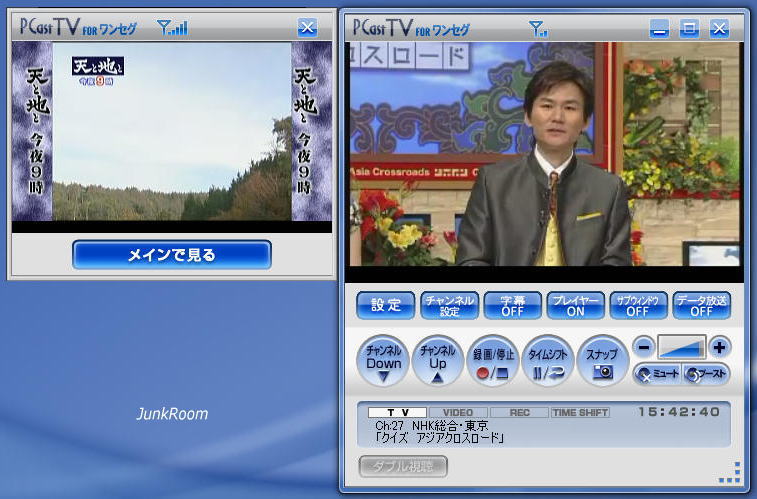Close the main PCastTV window
Image resolution: width=757 pixels, height=499 pixels.
click(x=719, y=28)
